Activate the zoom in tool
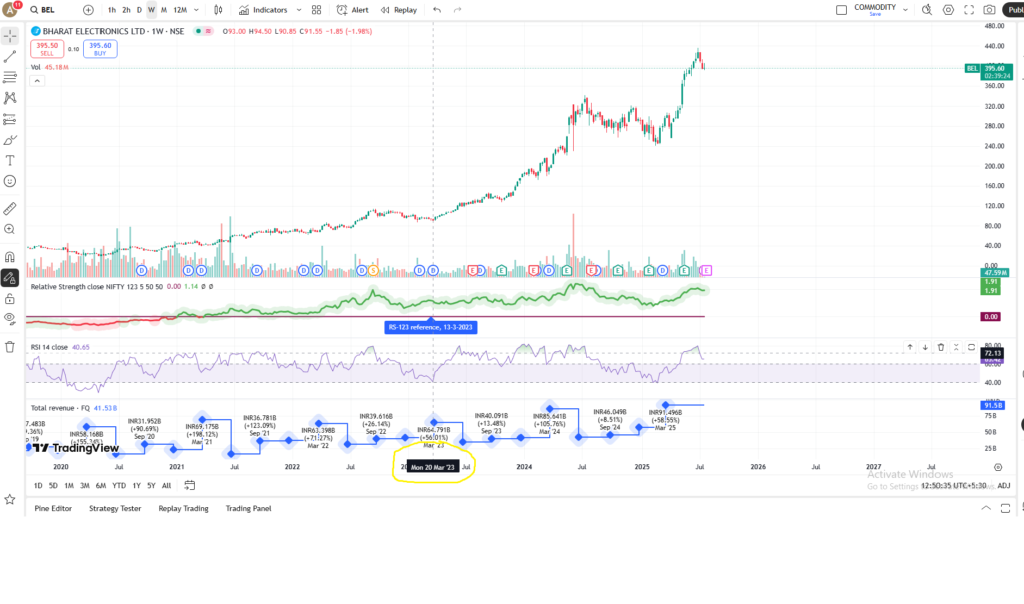Viewport: 1024px width, 604px height. (x=10, y=229)
